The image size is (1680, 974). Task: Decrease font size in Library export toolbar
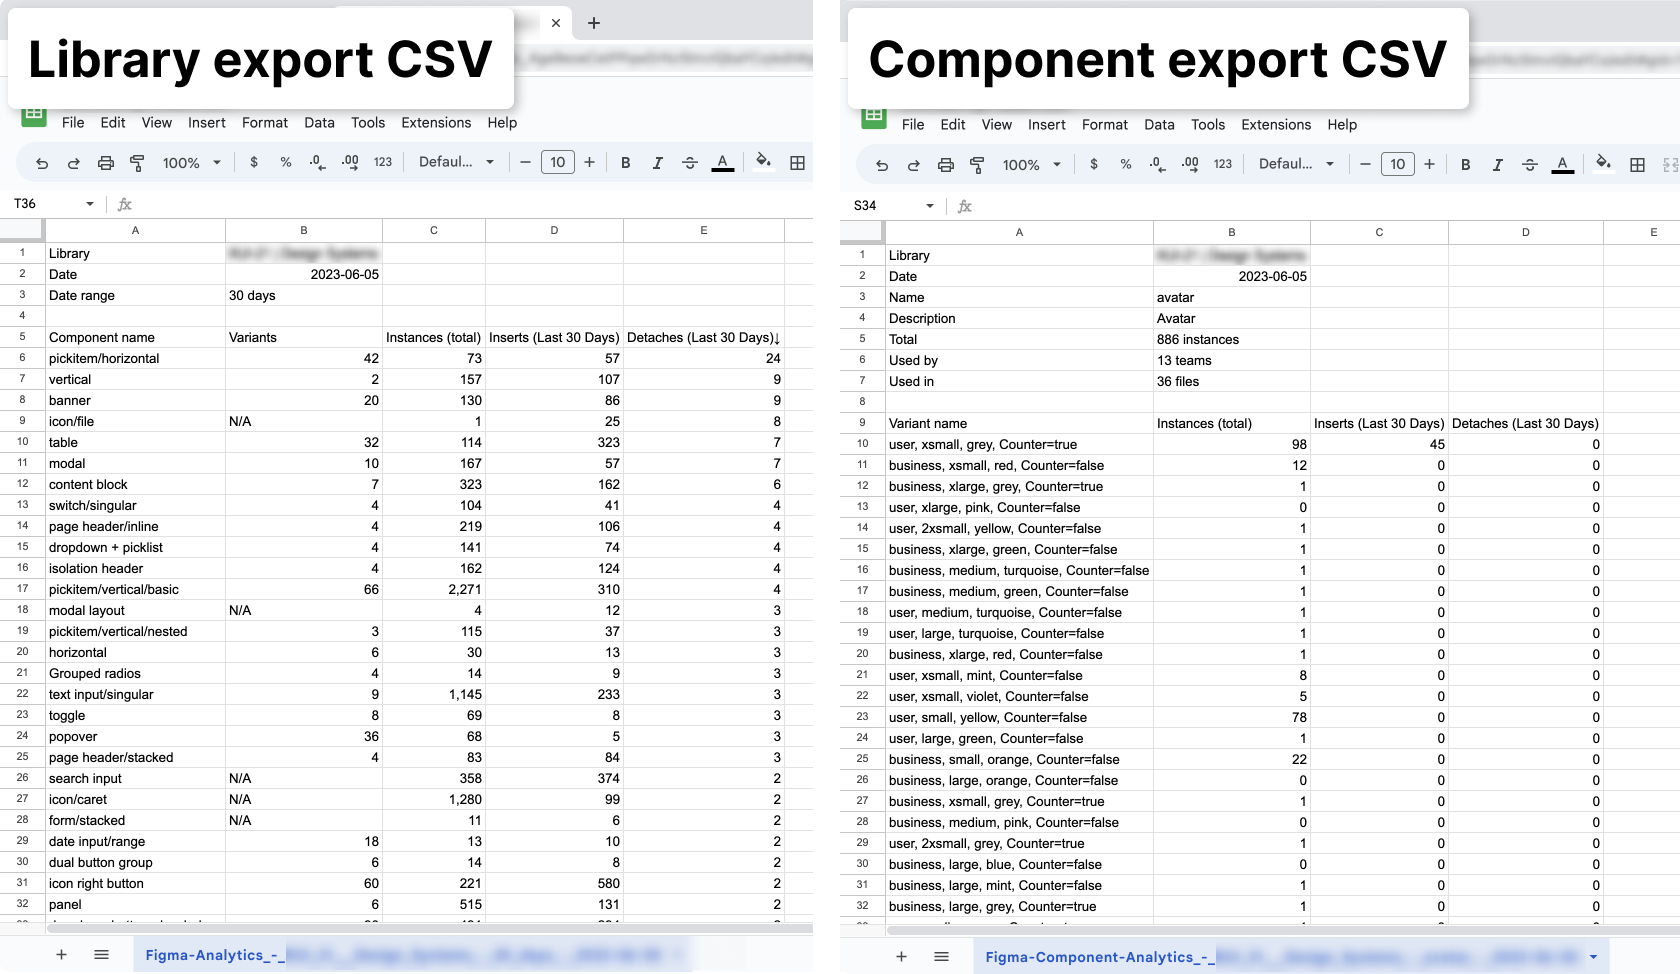[525, 162]
